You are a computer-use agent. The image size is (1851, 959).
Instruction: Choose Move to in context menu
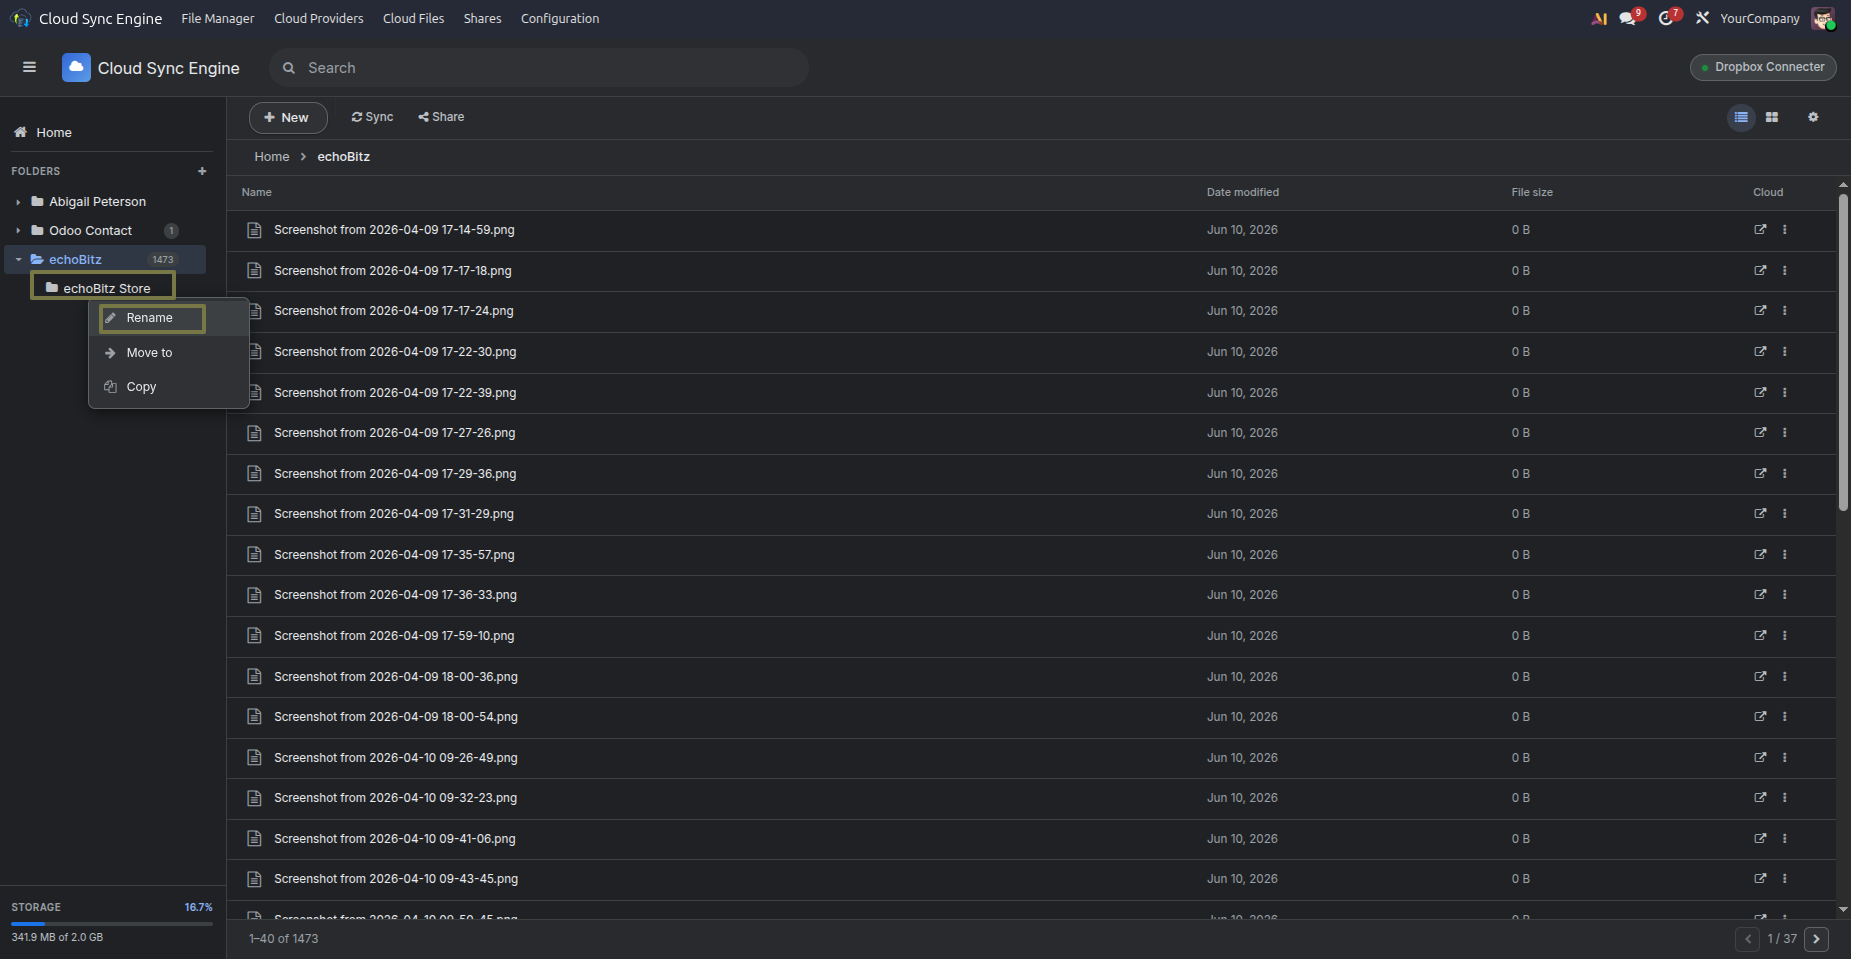[x=168, y=352]
